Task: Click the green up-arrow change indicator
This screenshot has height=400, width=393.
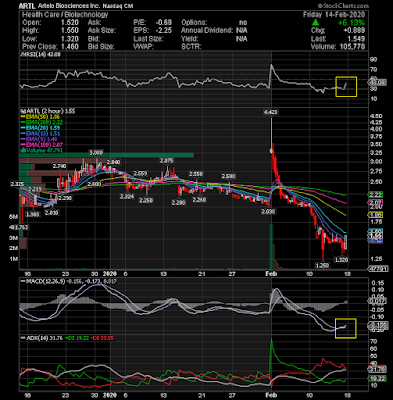Action: click(315, 23)
